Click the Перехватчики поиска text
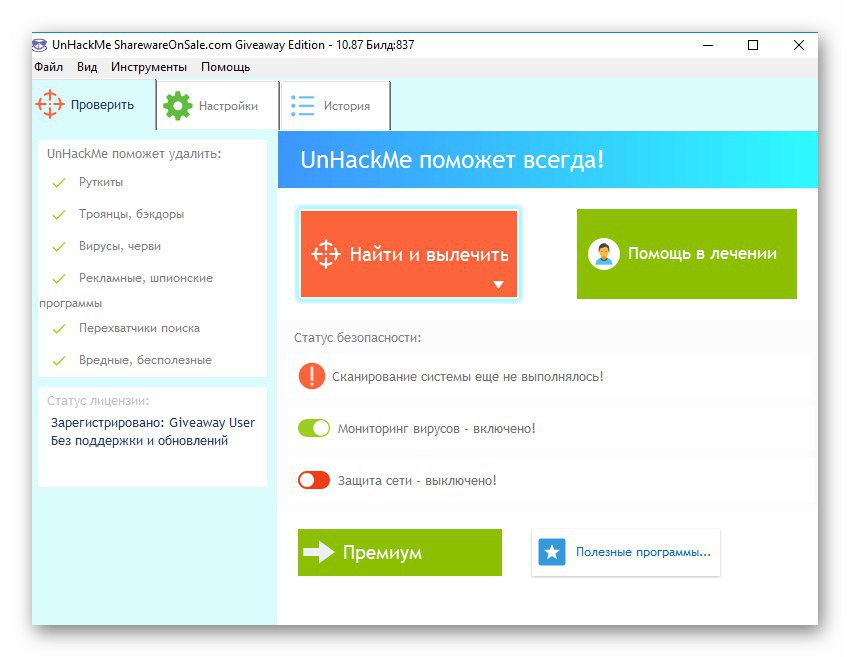This screenshot has height=657, width=850. click(x=139, y=328)
